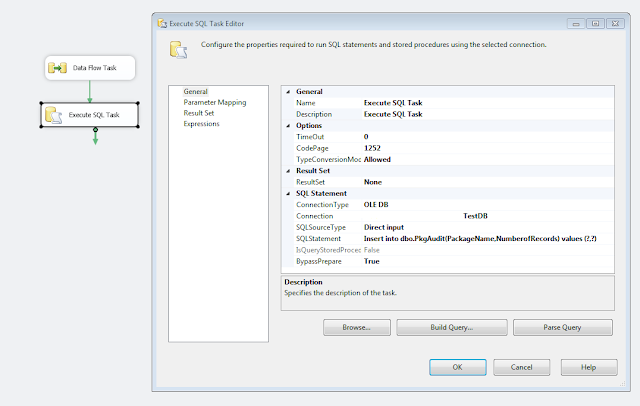Click the green output arrow below Execute SQL Task
Screen dimensions: 640x406
pyautogui.click(x=95, y=136)
